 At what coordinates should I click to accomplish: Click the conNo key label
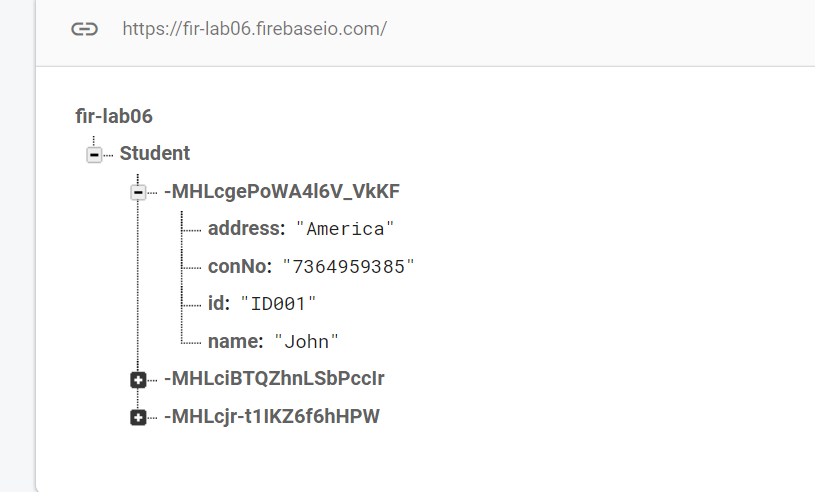(240, 267)
